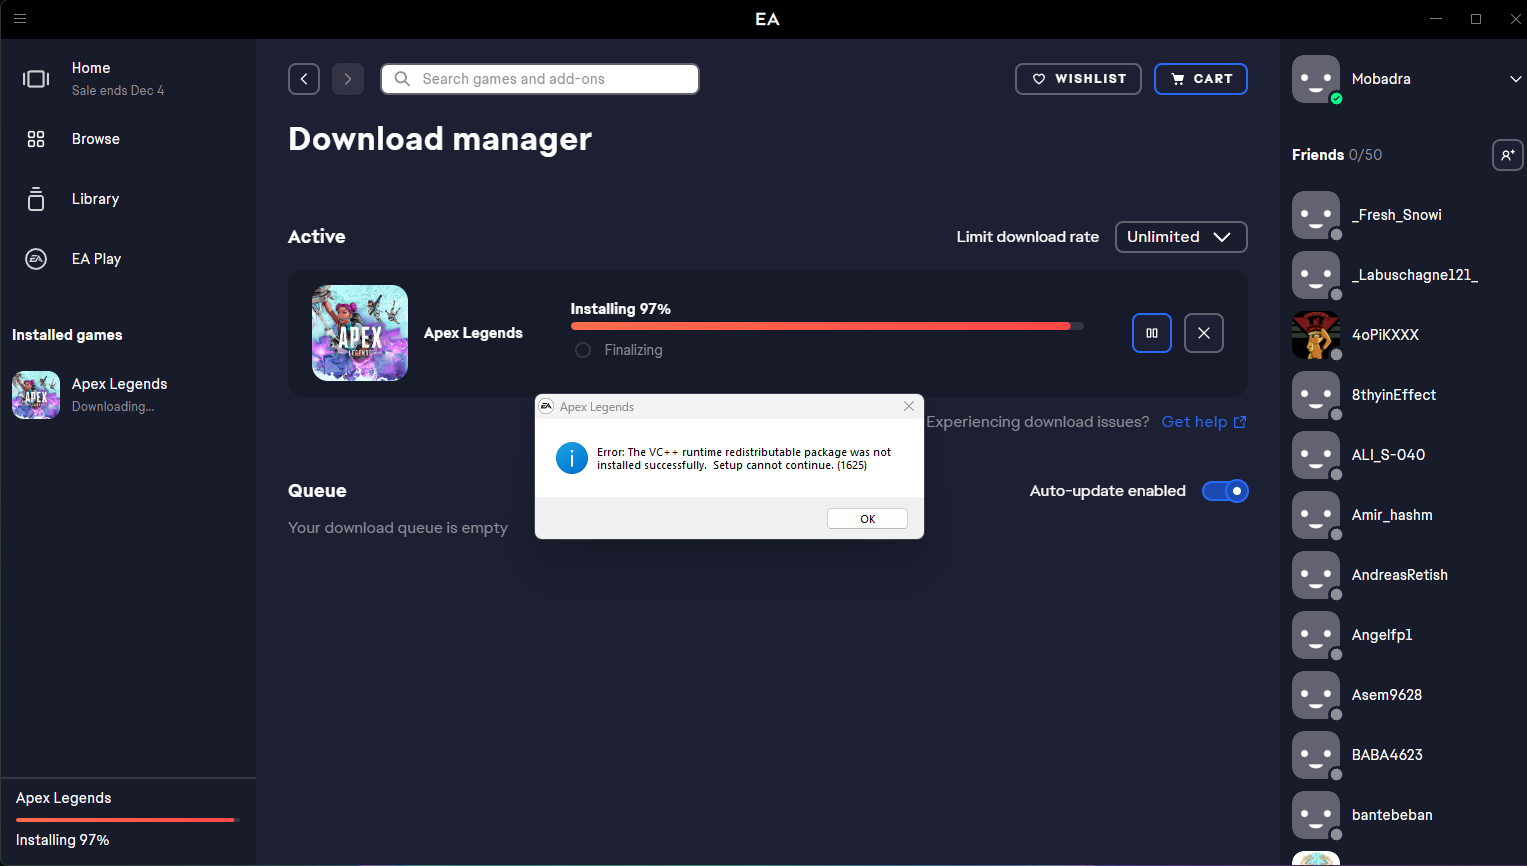
Task: Click the EA Play logo icon
Action: point(36,259)
